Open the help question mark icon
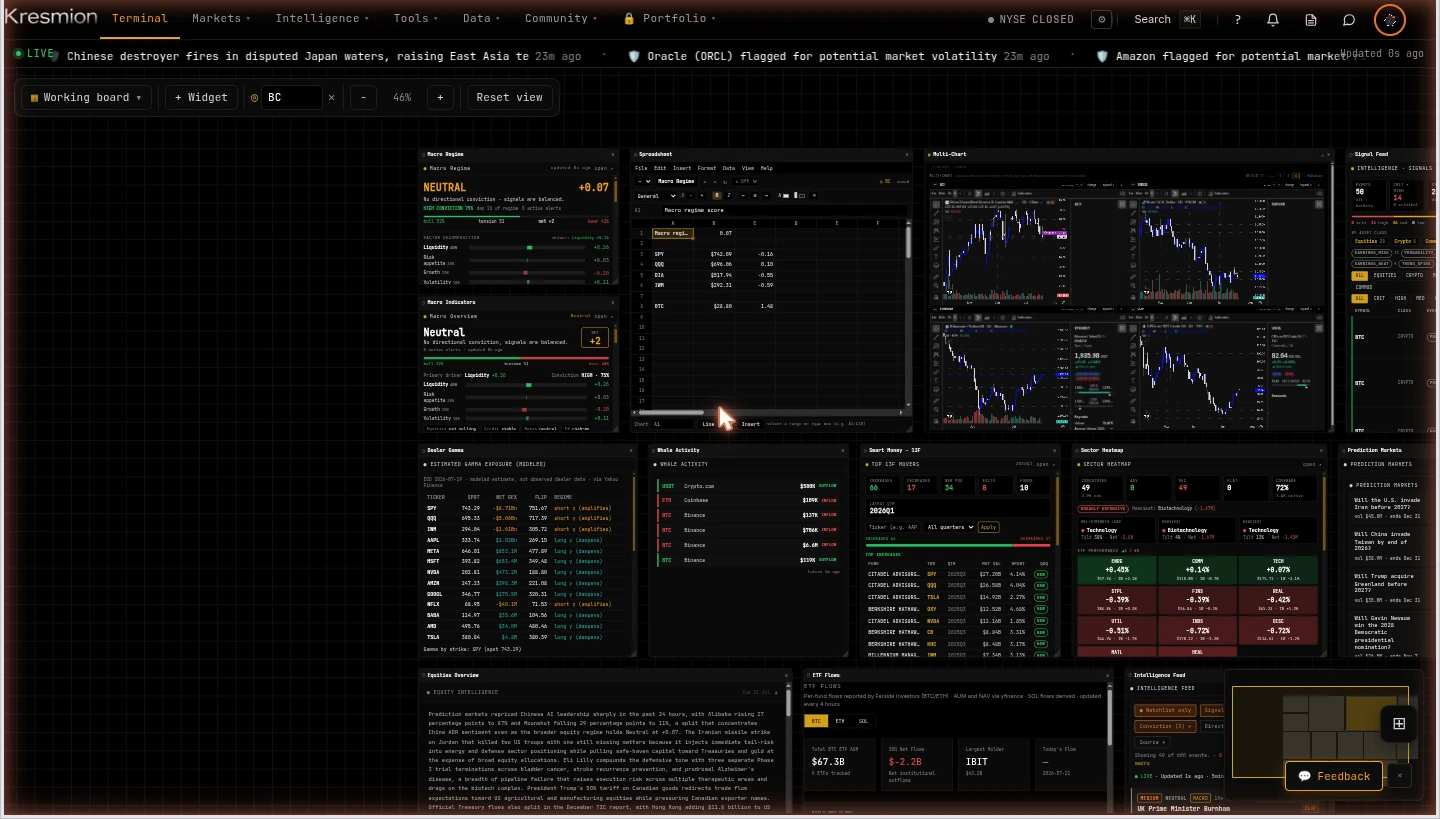The height and width of the screenshot is (819, 1440). click(1238, 19)
